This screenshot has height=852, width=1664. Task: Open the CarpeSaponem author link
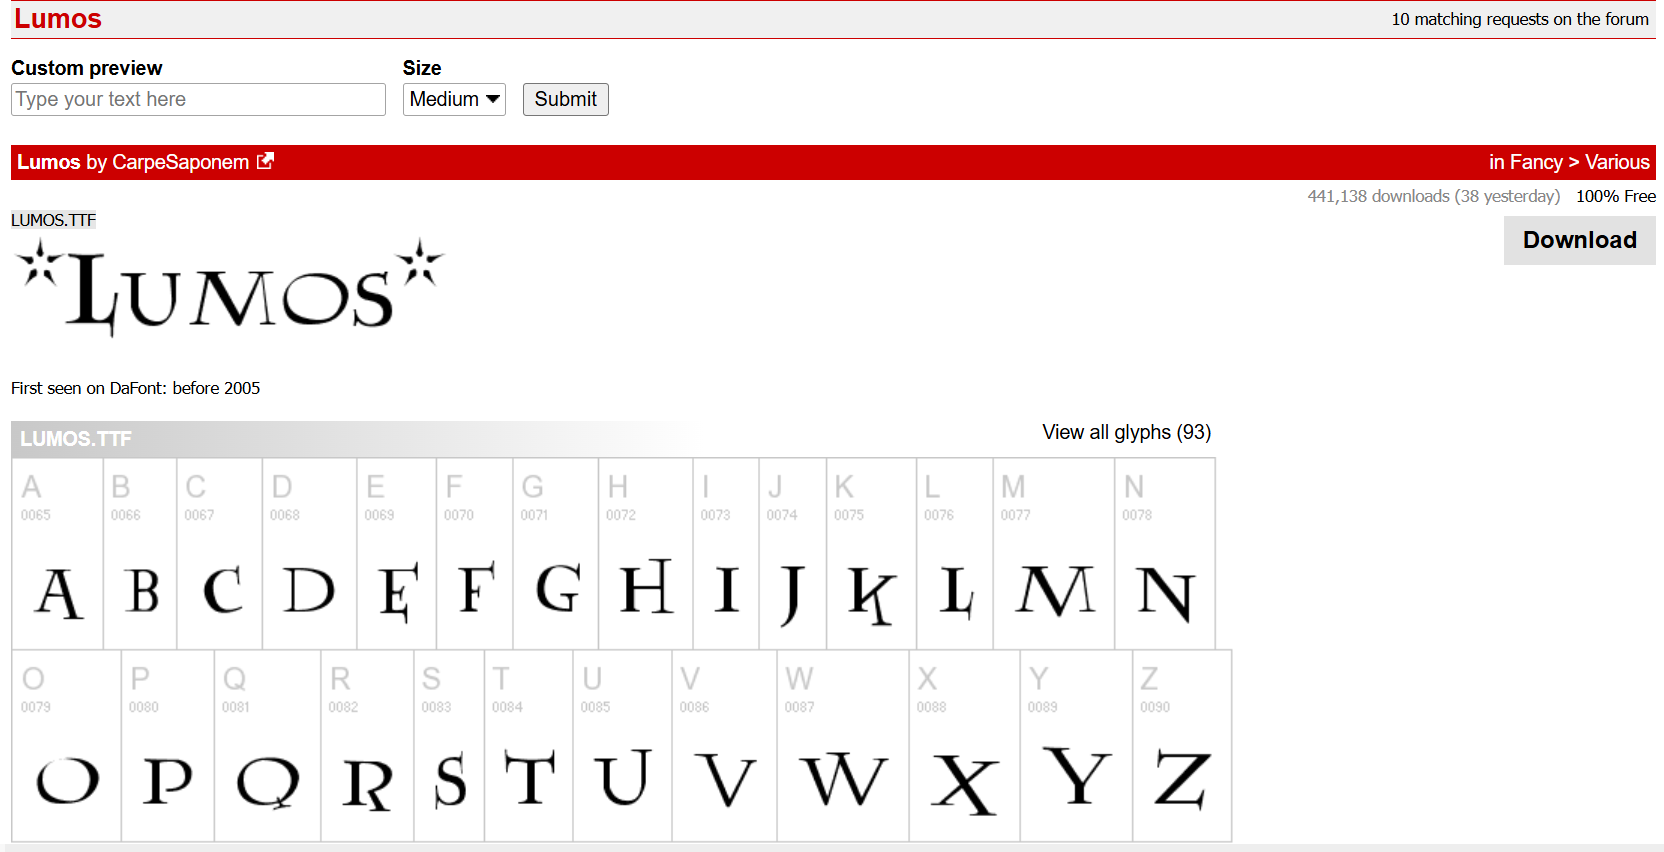pos(180,162)
